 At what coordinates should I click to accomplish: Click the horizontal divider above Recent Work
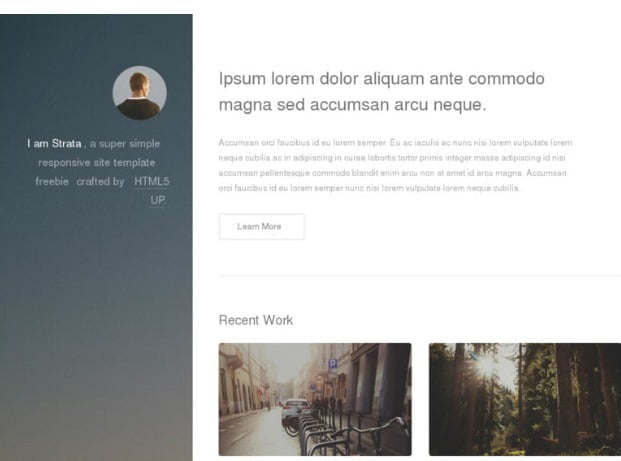[420, 275]
